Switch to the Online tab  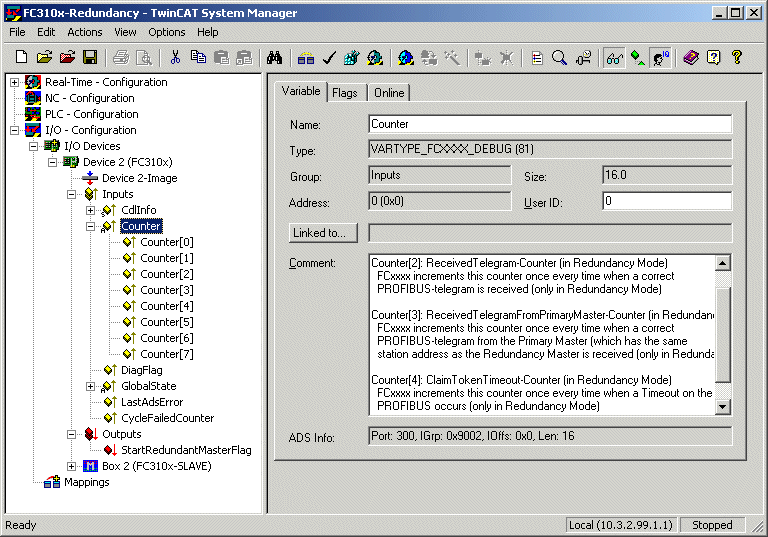tap(389, 93)
